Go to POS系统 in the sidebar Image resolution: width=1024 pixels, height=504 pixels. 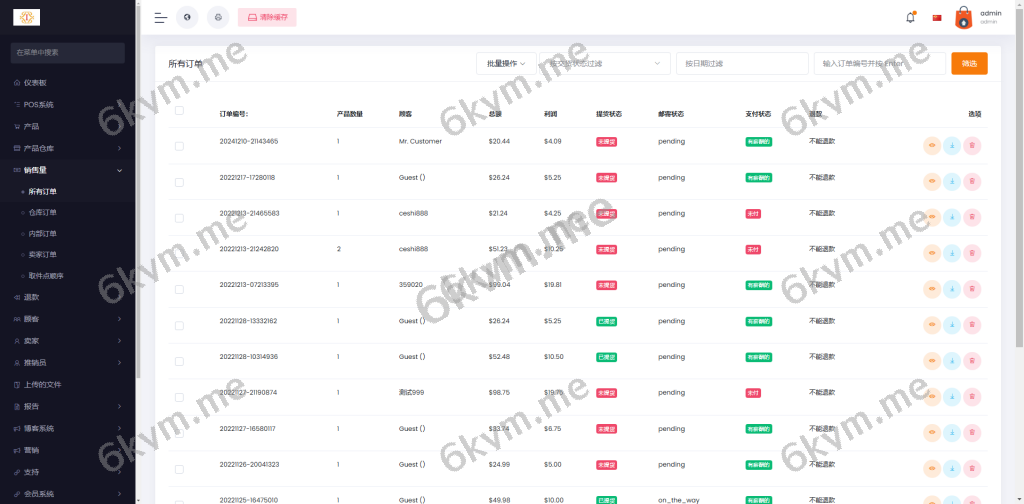click(x=39, y=104)
